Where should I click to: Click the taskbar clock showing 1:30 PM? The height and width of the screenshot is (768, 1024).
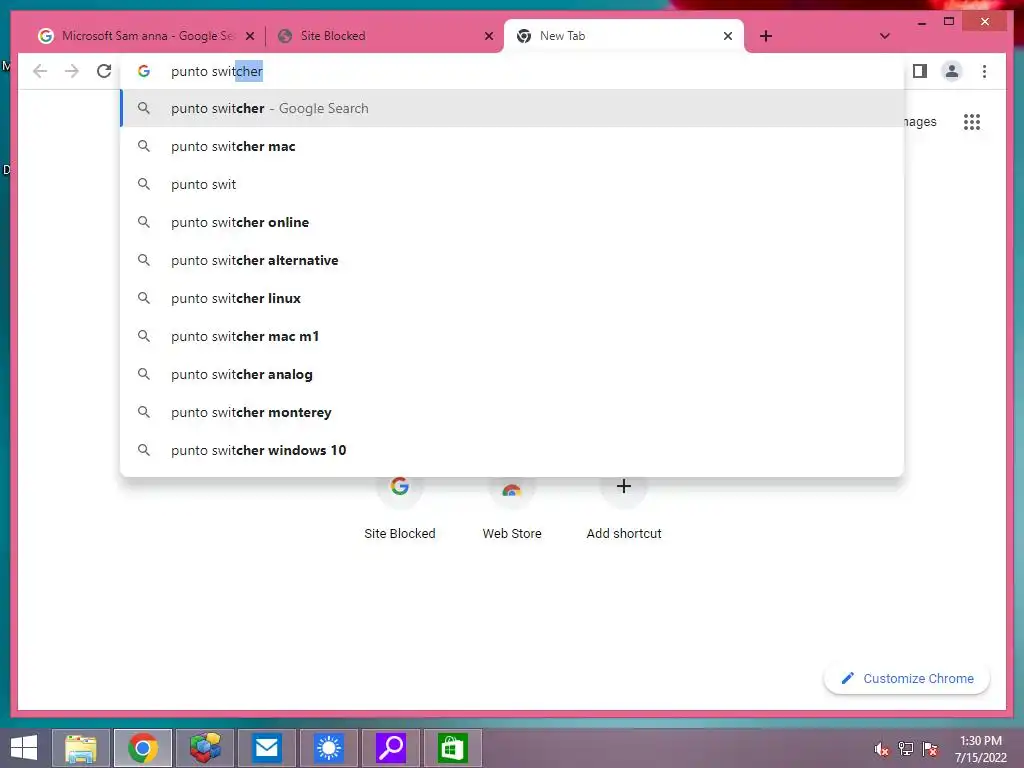coord(981,749)
